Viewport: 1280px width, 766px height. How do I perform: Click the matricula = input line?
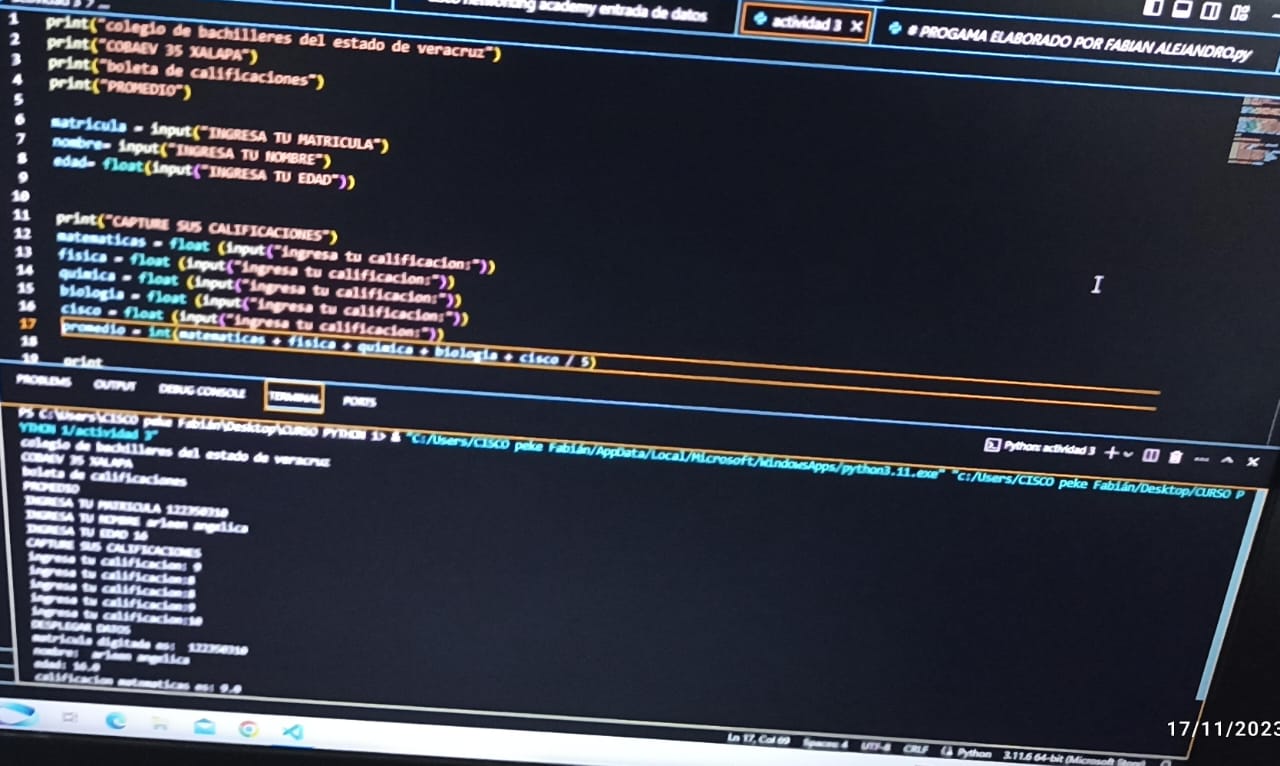(x=219, y=136)
